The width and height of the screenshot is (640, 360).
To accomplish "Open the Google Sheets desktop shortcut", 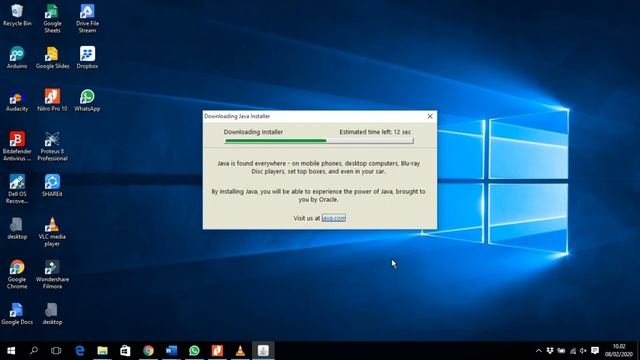I will [52, 18].
